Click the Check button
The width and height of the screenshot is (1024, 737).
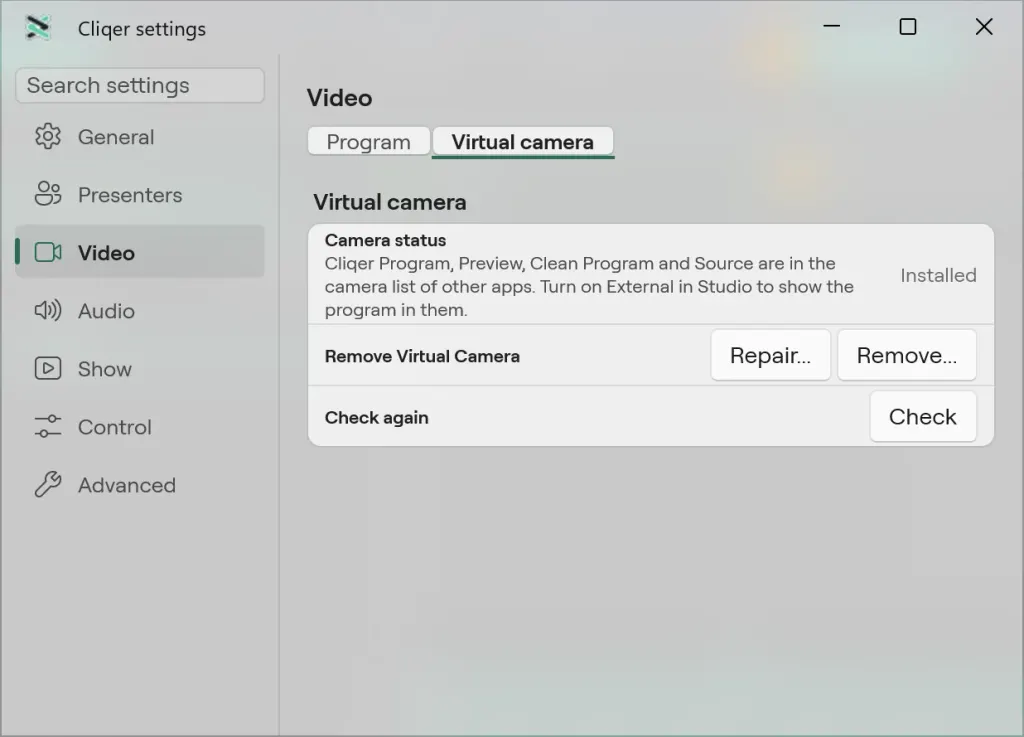tap(923, 416)
